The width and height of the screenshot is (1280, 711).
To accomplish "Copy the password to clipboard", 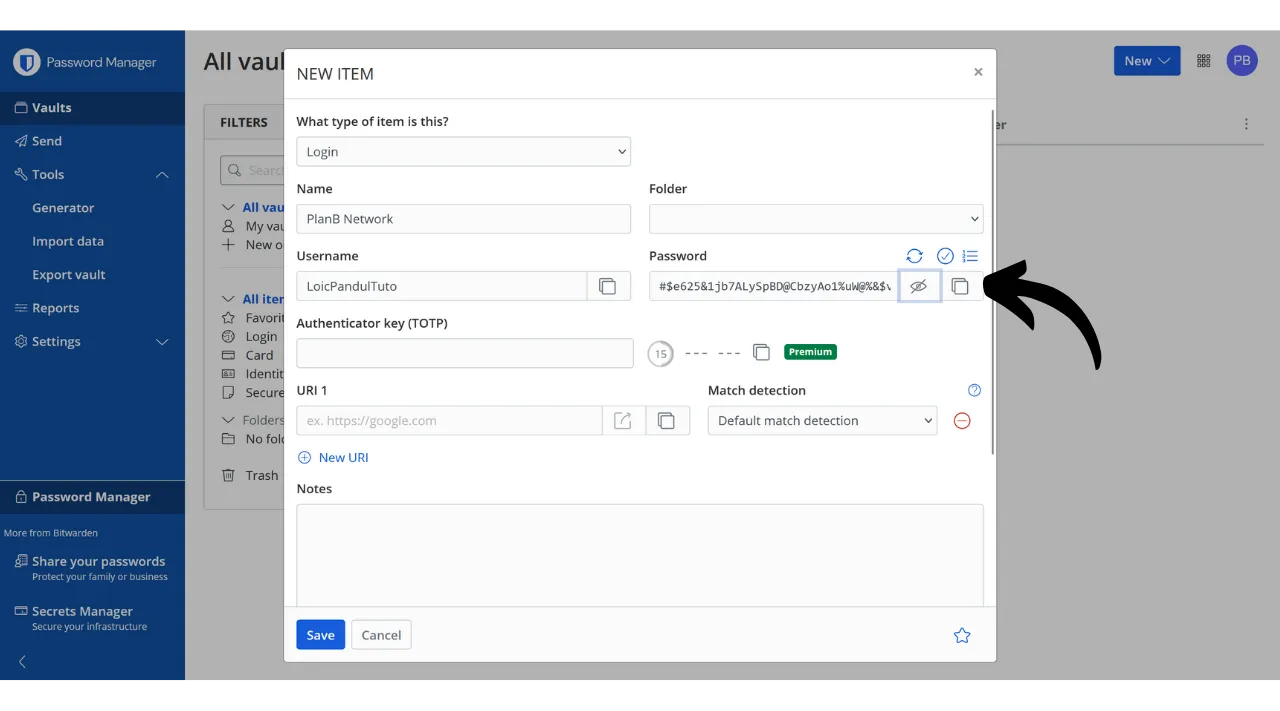I will coord(960,286).
